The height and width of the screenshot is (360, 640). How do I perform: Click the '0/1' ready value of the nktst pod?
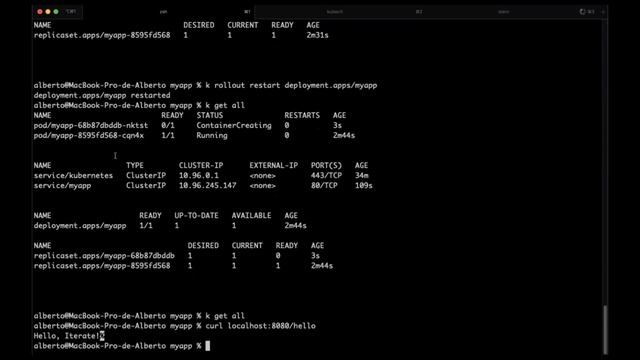click(168, 125)
